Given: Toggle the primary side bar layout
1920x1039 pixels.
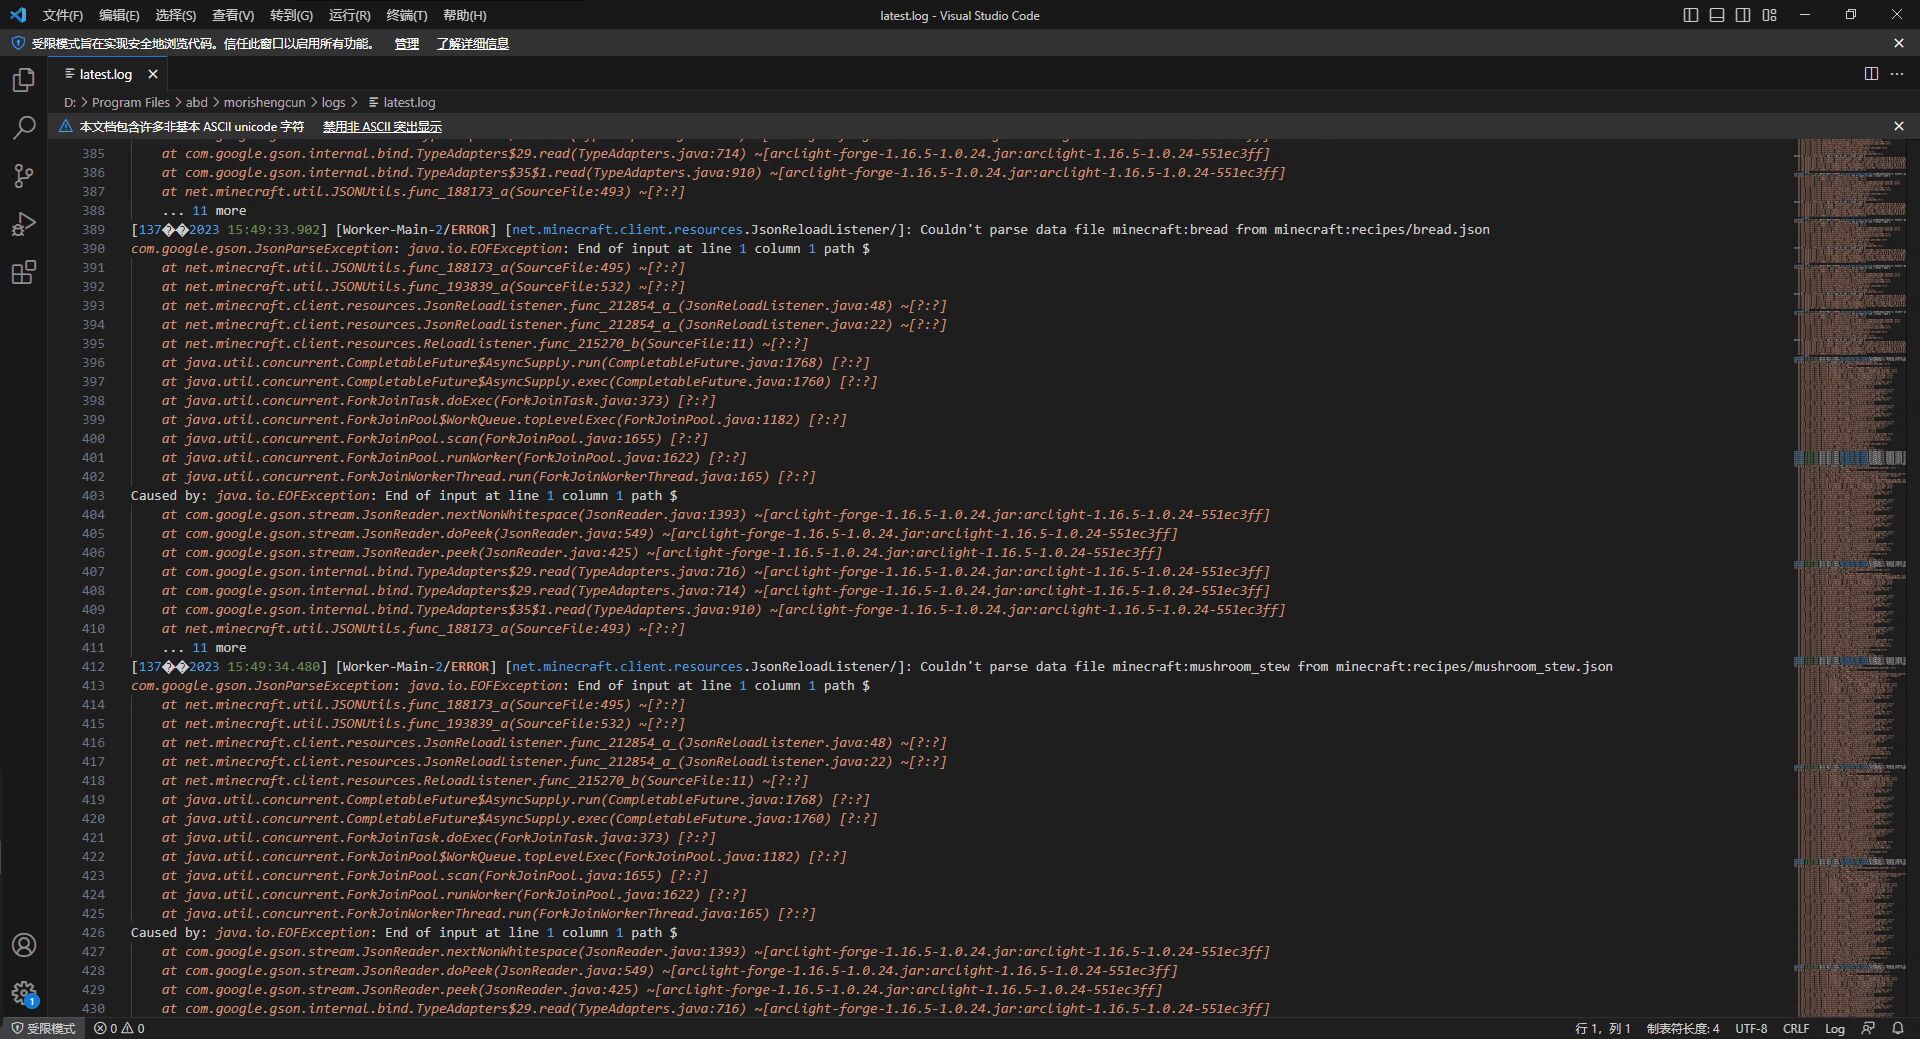Looking at the screenshot, I should [1691, 15].
